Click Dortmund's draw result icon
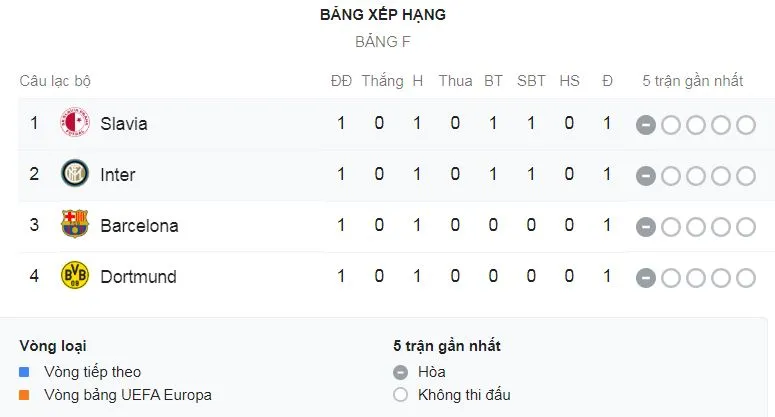 tap(646, 277)
